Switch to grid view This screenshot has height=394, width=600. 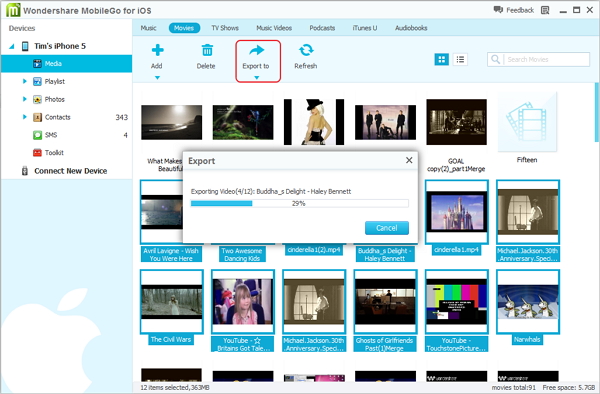[442, 59]
